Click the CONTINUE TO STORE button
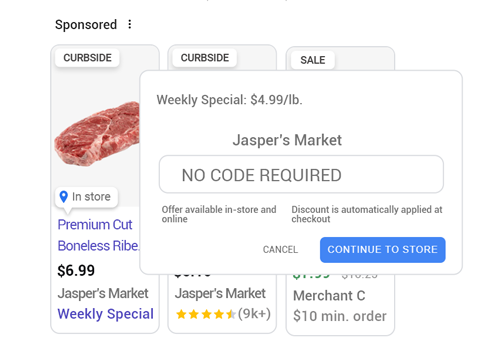Viewport: 500px width, 363px height. pyautogui.click(x=382, y=250)
